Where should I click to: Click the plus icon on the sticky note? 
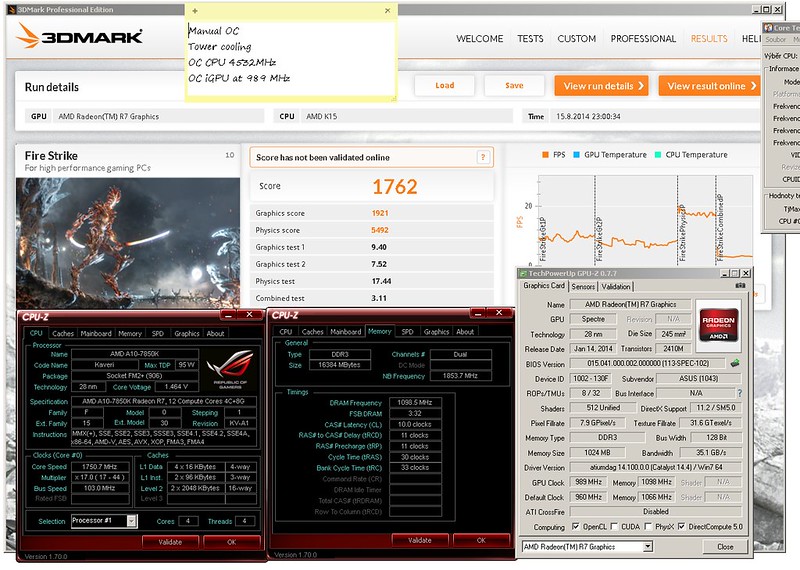pyautogui.click(x=195, y=11)
